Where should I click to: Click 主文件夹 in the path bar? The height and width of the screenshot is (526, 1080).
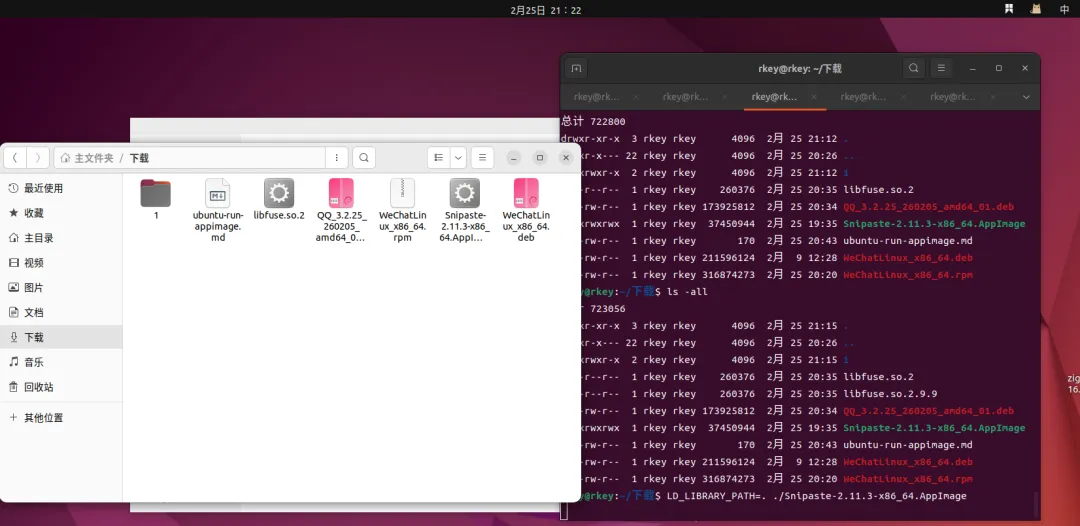[87, 158]
